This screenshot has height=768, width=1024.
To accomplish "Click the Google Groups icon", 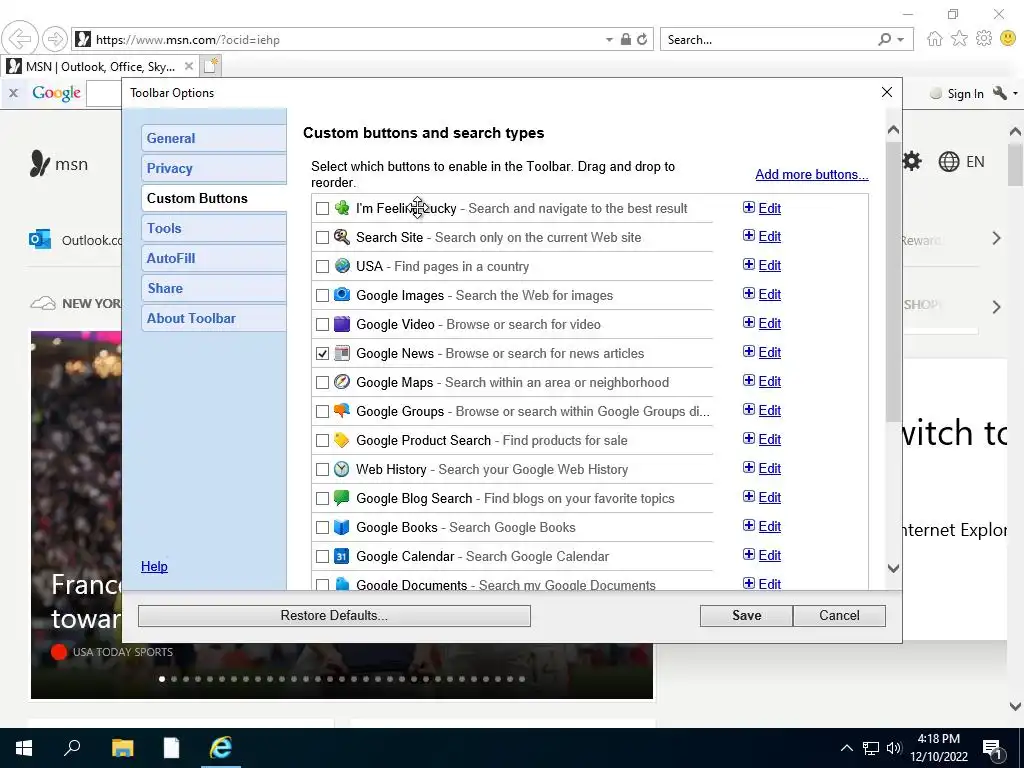I will click(342, 411).
